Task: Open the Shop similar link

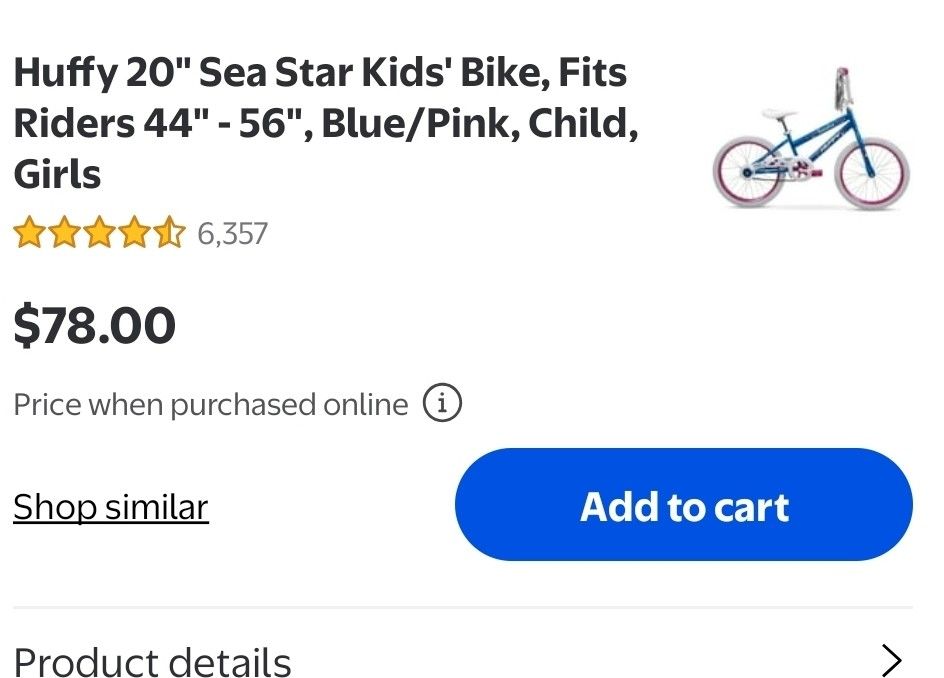Action: 110,507
